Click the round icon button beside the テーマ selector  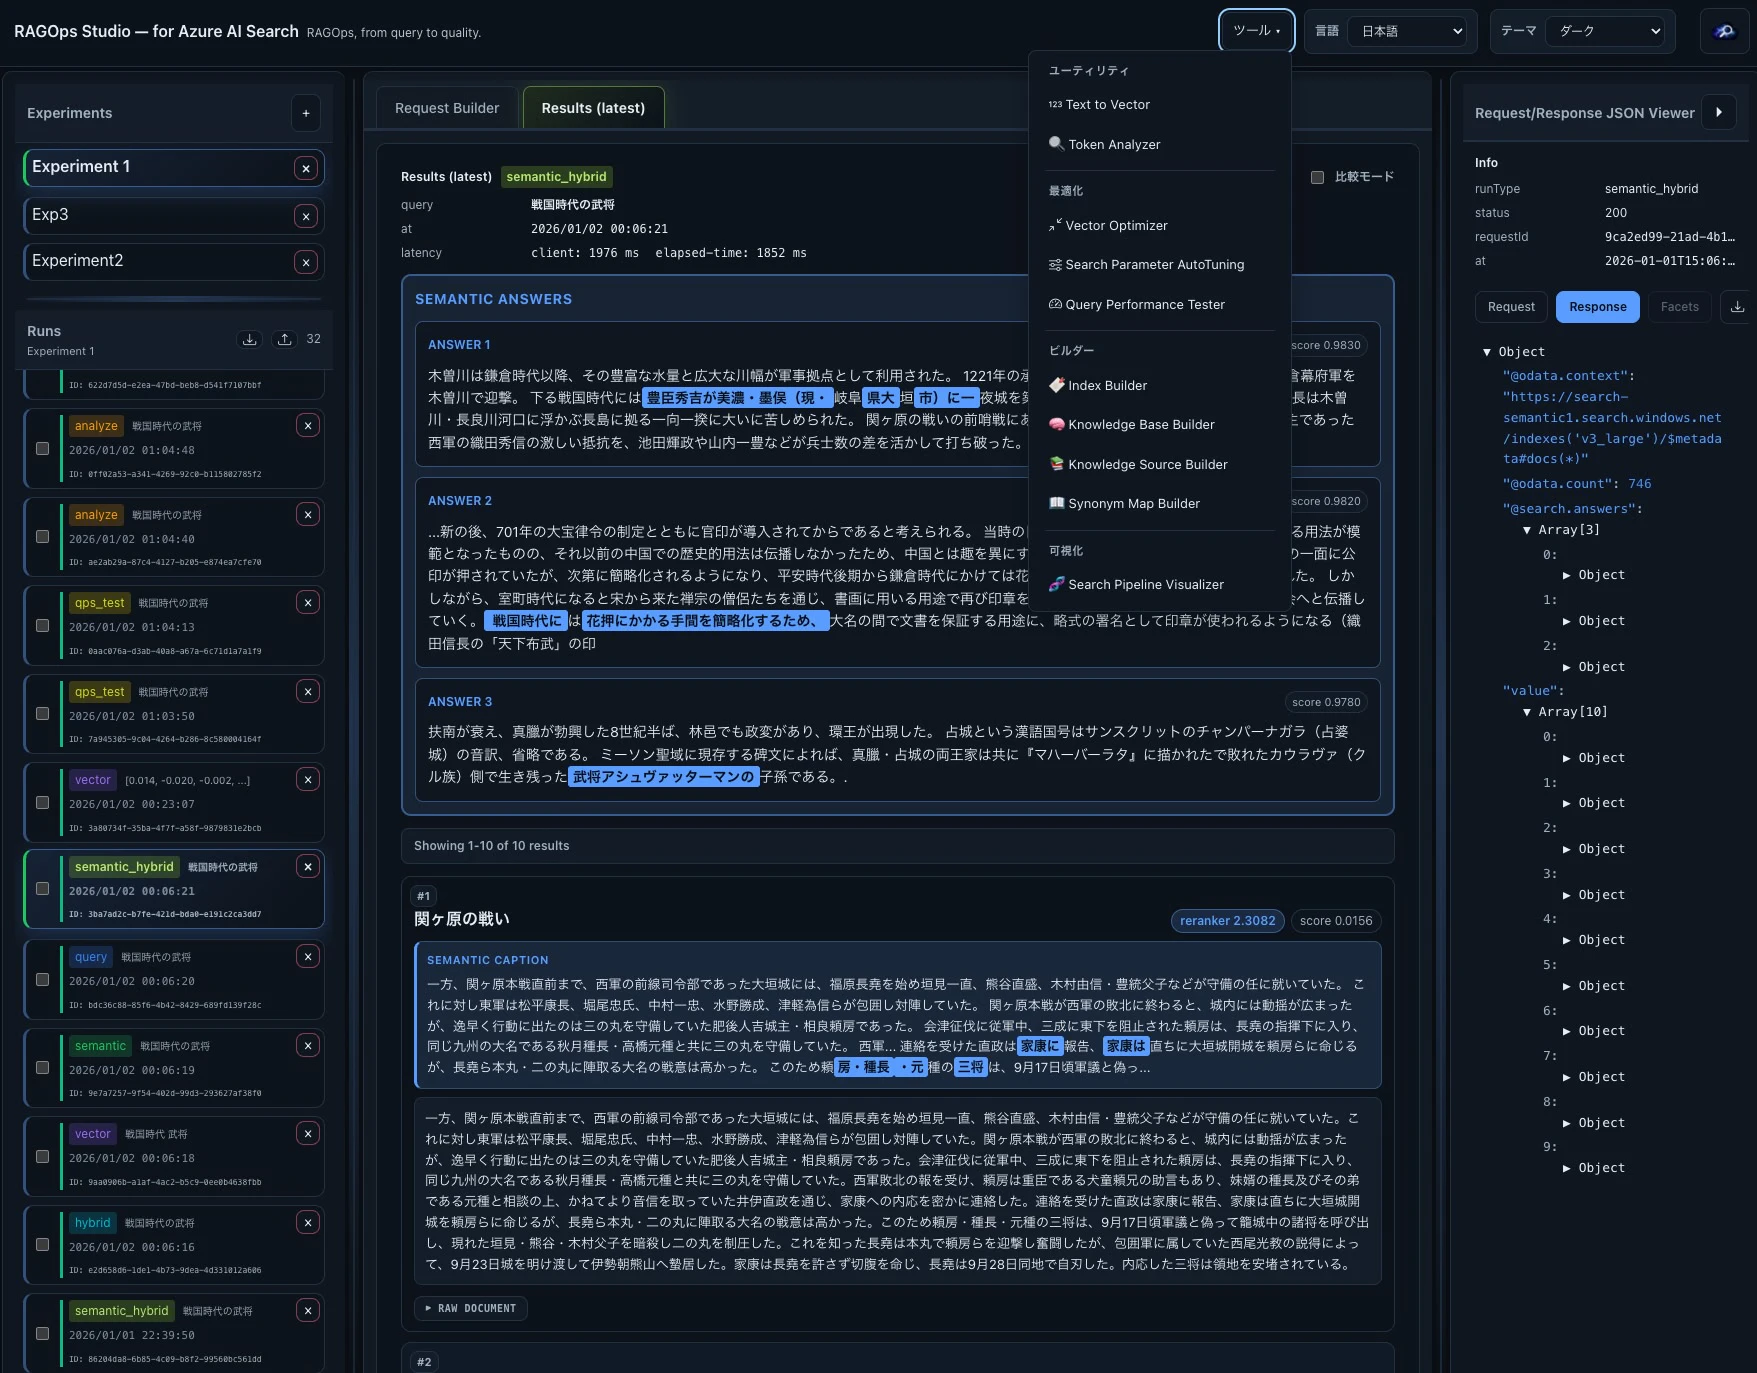tap(1725, 32)
